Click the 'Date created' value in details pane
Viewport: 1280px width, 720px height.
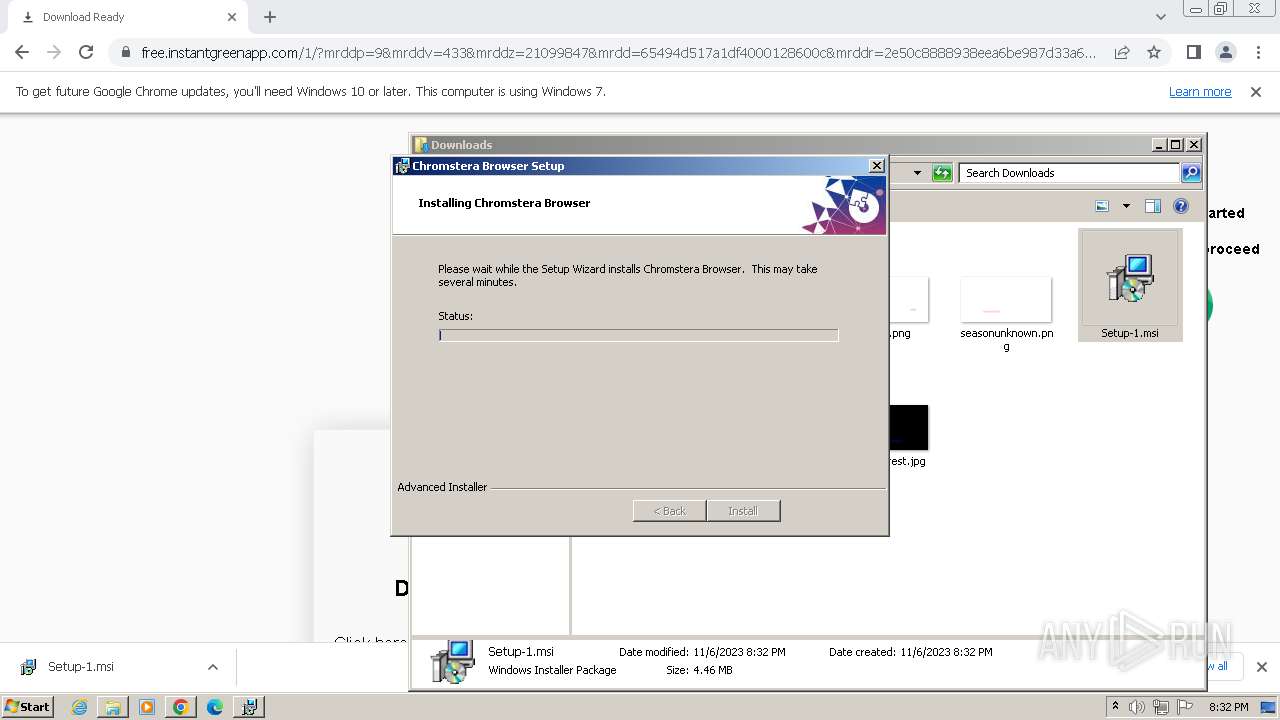pyautogui.click(x=946, y=652)
